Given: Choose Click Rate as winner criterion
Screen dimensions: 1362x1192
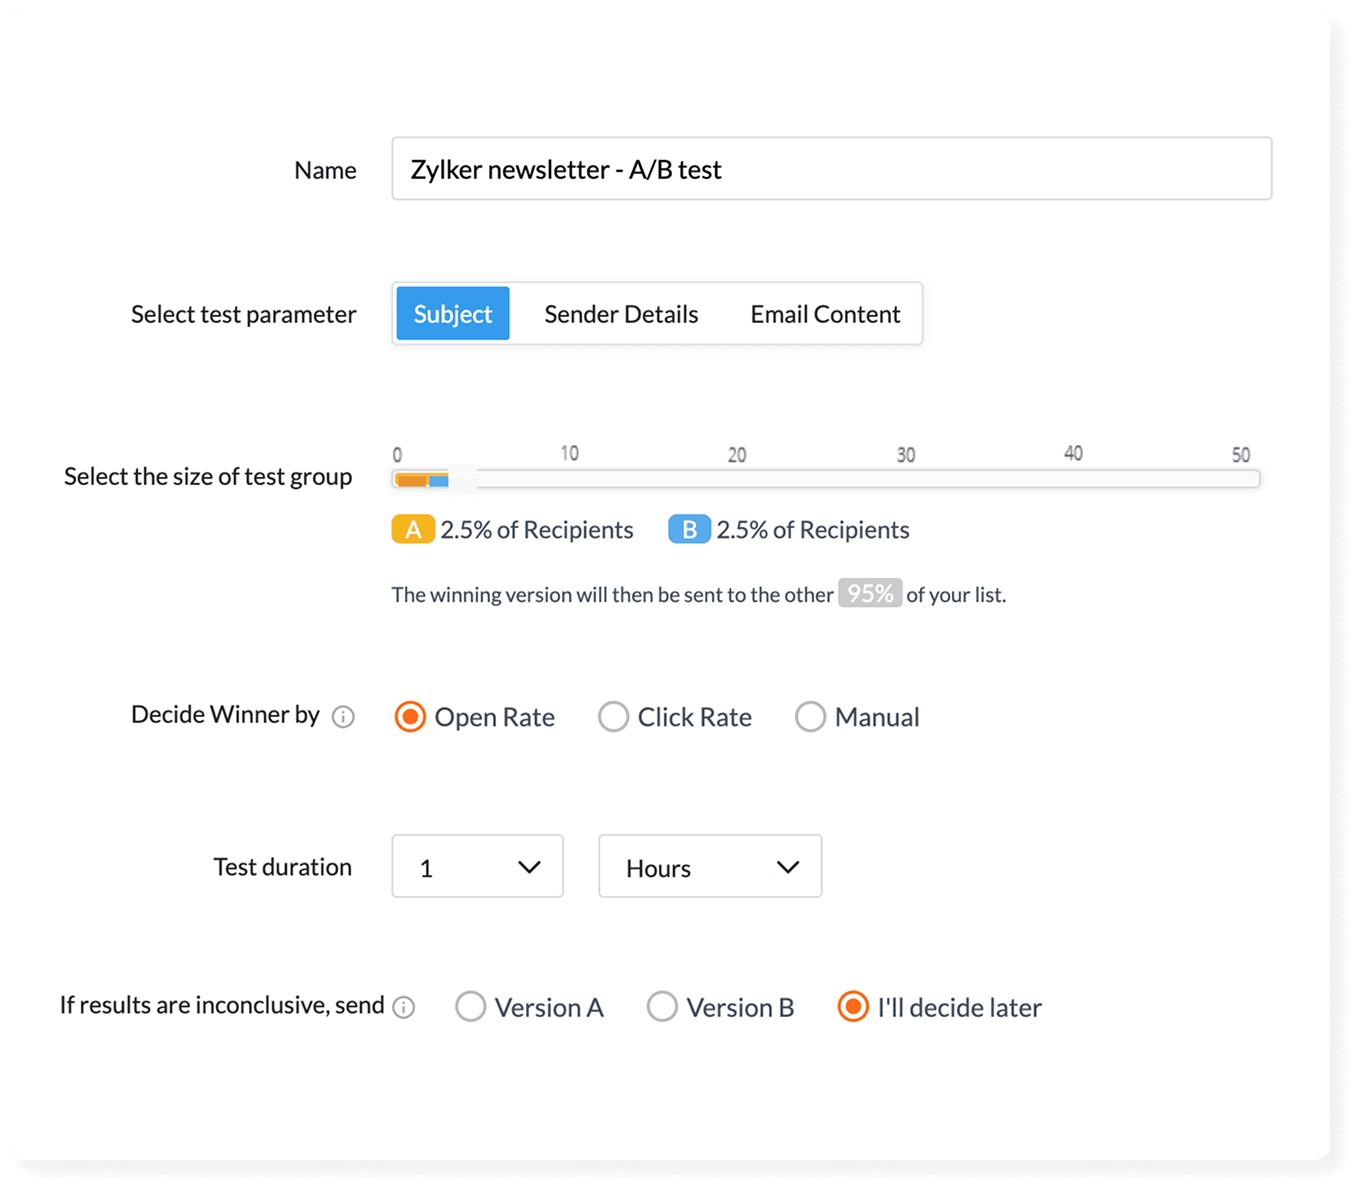Looking at the screenshot, I should coord(613,717).
